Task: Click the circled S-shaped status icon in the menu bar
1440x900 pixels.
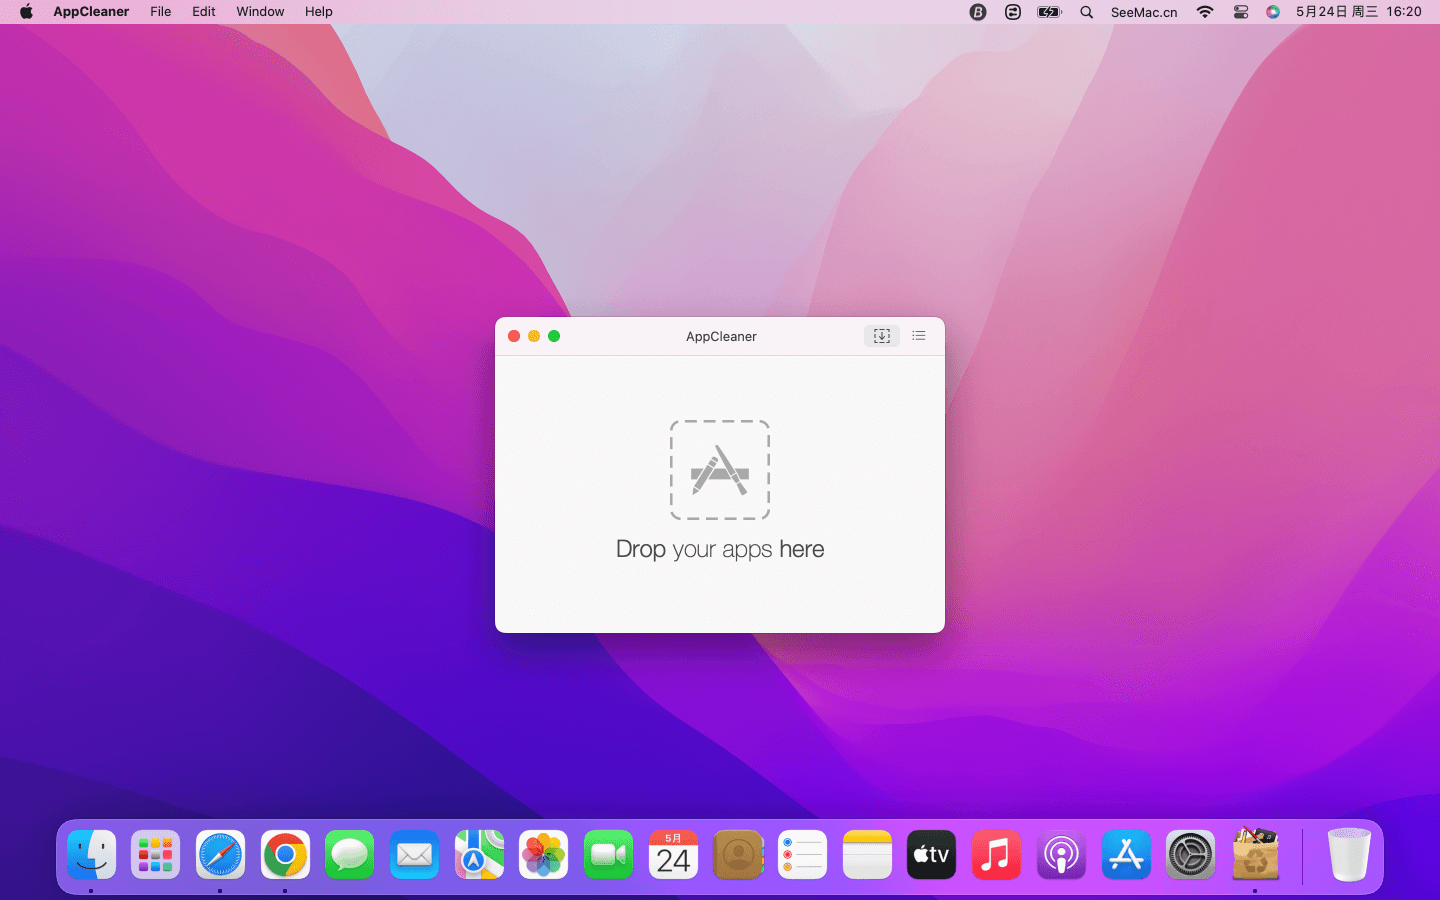Action: point(1013,12)
